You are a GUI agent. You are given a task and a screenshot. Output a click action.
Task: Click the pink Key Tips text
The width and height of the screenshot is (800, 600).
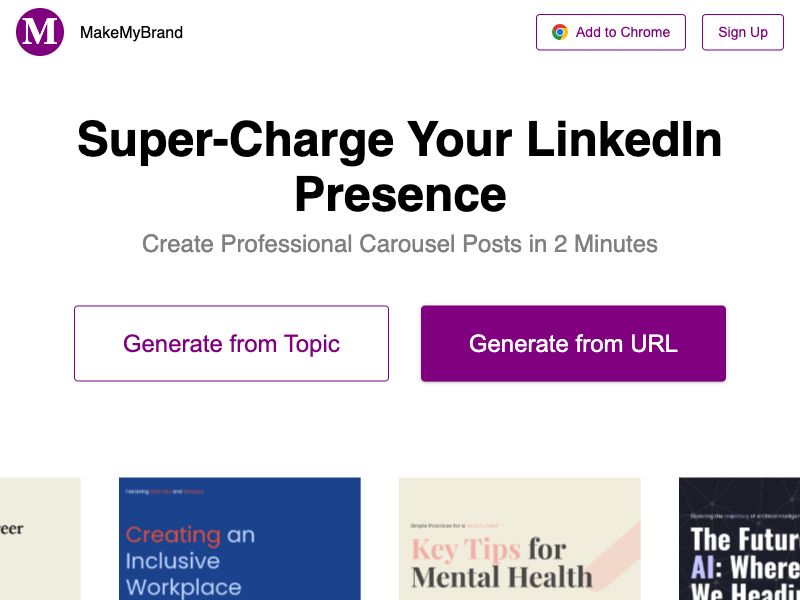coord(466,549)
